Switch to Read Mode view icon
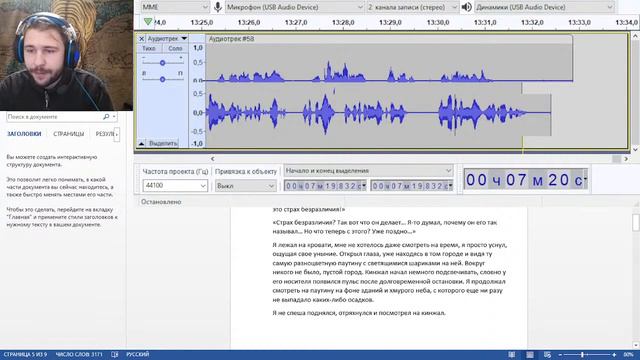This screenshot has height=360, width=640. tap(511, 354)
